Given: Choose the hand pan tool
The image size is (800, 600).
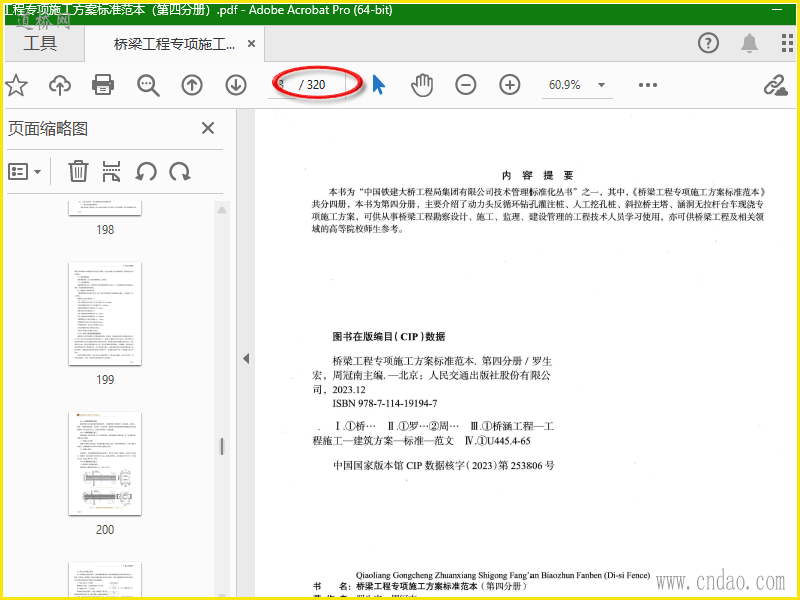Looking at the screenshot, I should [x=422, y=85].
